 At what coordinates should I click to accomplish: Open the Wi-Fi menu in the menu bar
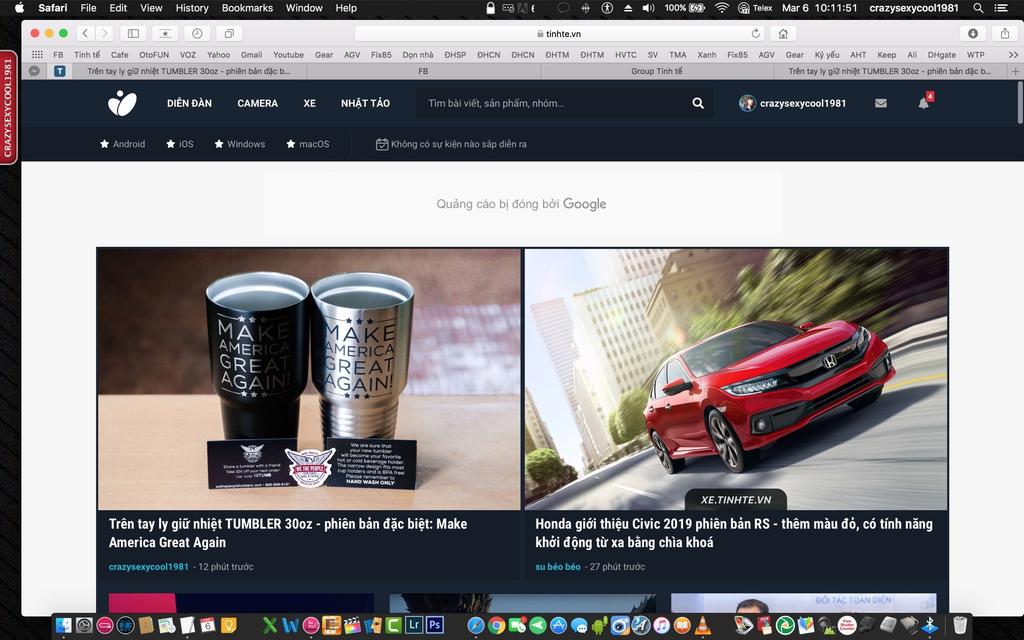click(722, 8)
